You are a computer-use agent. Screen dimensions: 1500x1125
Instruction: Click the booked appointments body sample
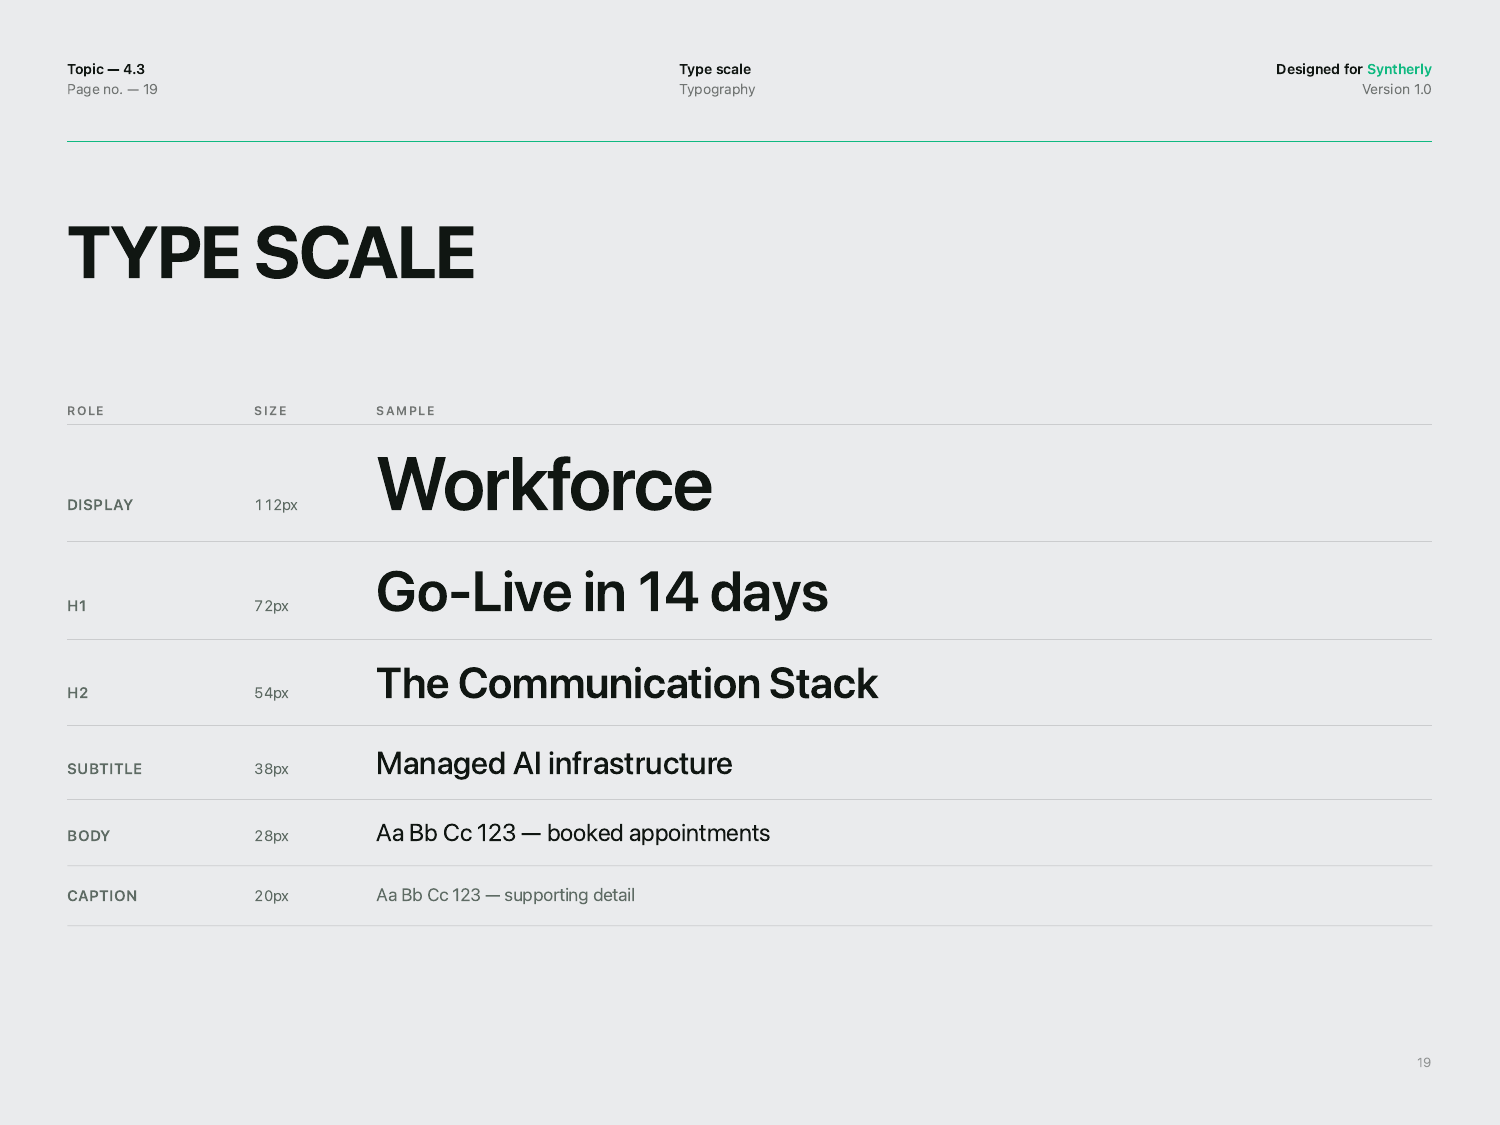(573, 833)
